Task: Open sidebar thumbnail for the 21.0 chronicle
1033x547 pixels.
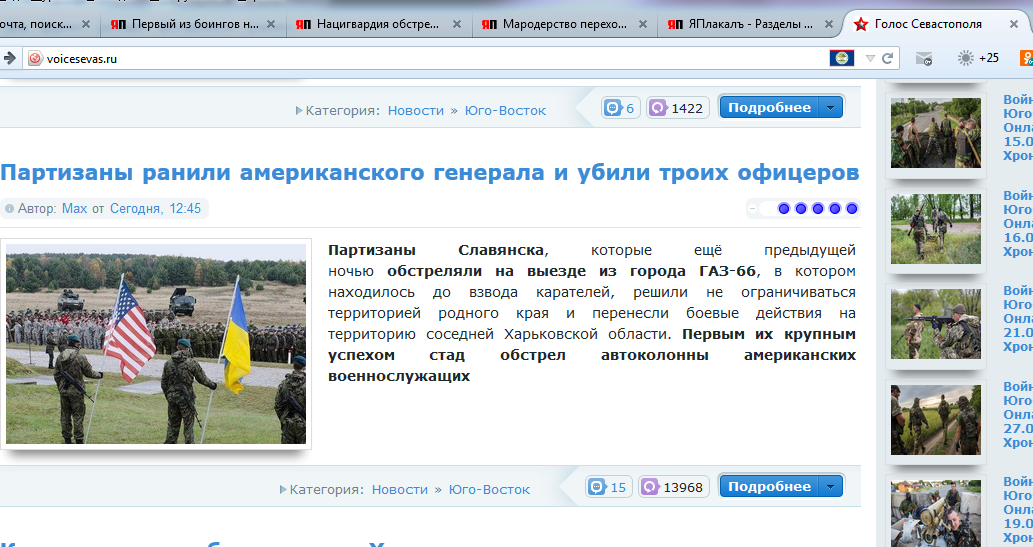Action: coord(935,324)
